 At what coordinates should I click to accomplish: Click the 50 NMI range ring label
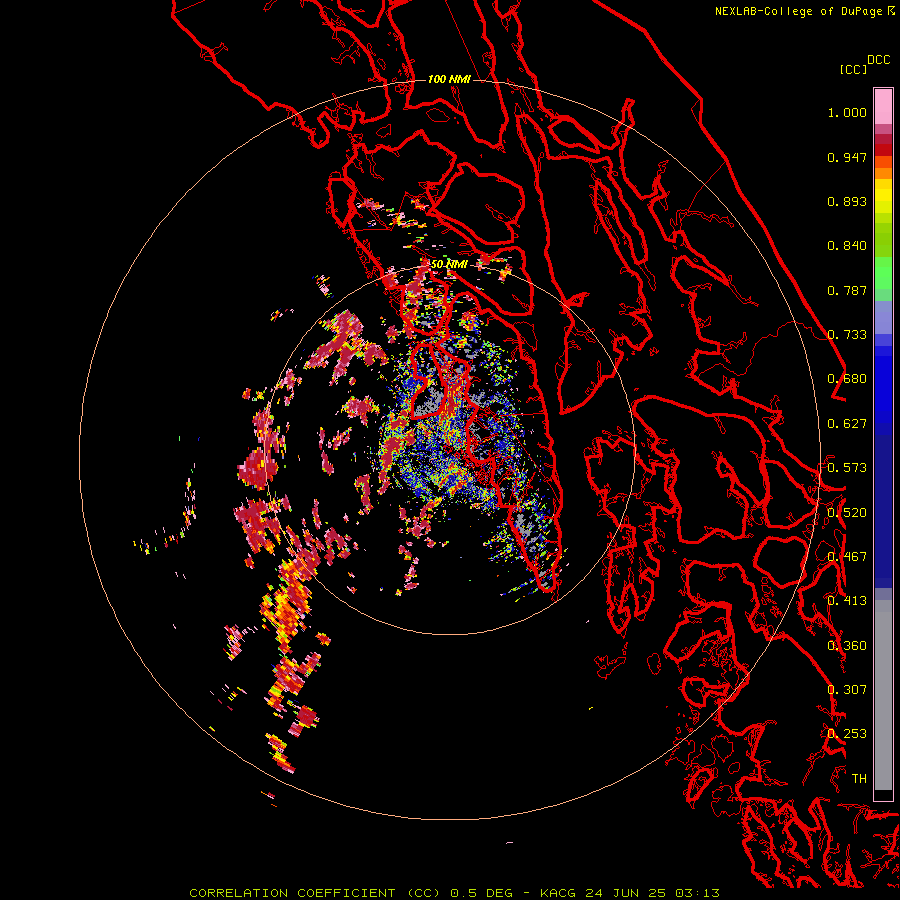click(449, 265)
